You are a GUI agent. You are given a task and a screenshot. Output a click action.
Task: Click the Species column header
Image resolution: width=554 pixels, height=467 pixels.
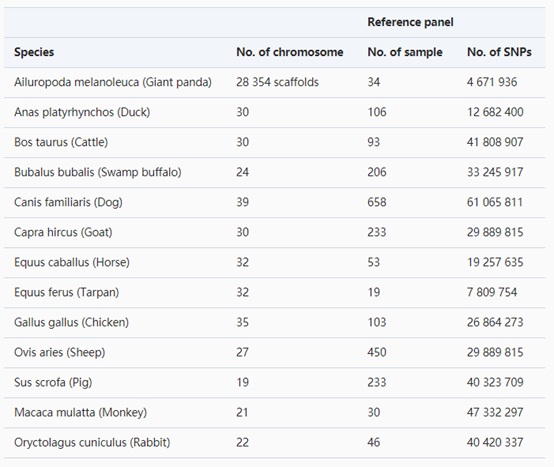coord(34,52)
